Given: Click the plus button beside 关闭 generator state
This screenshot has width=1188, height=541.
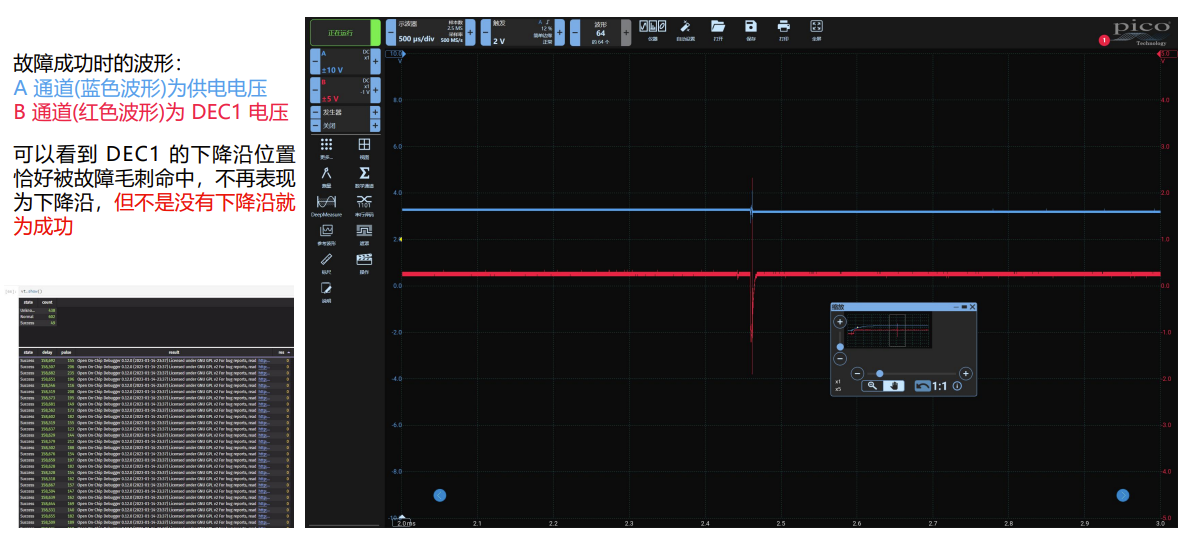Looking at the screenshot, I should pyautogui.click(x=375, y=125).
